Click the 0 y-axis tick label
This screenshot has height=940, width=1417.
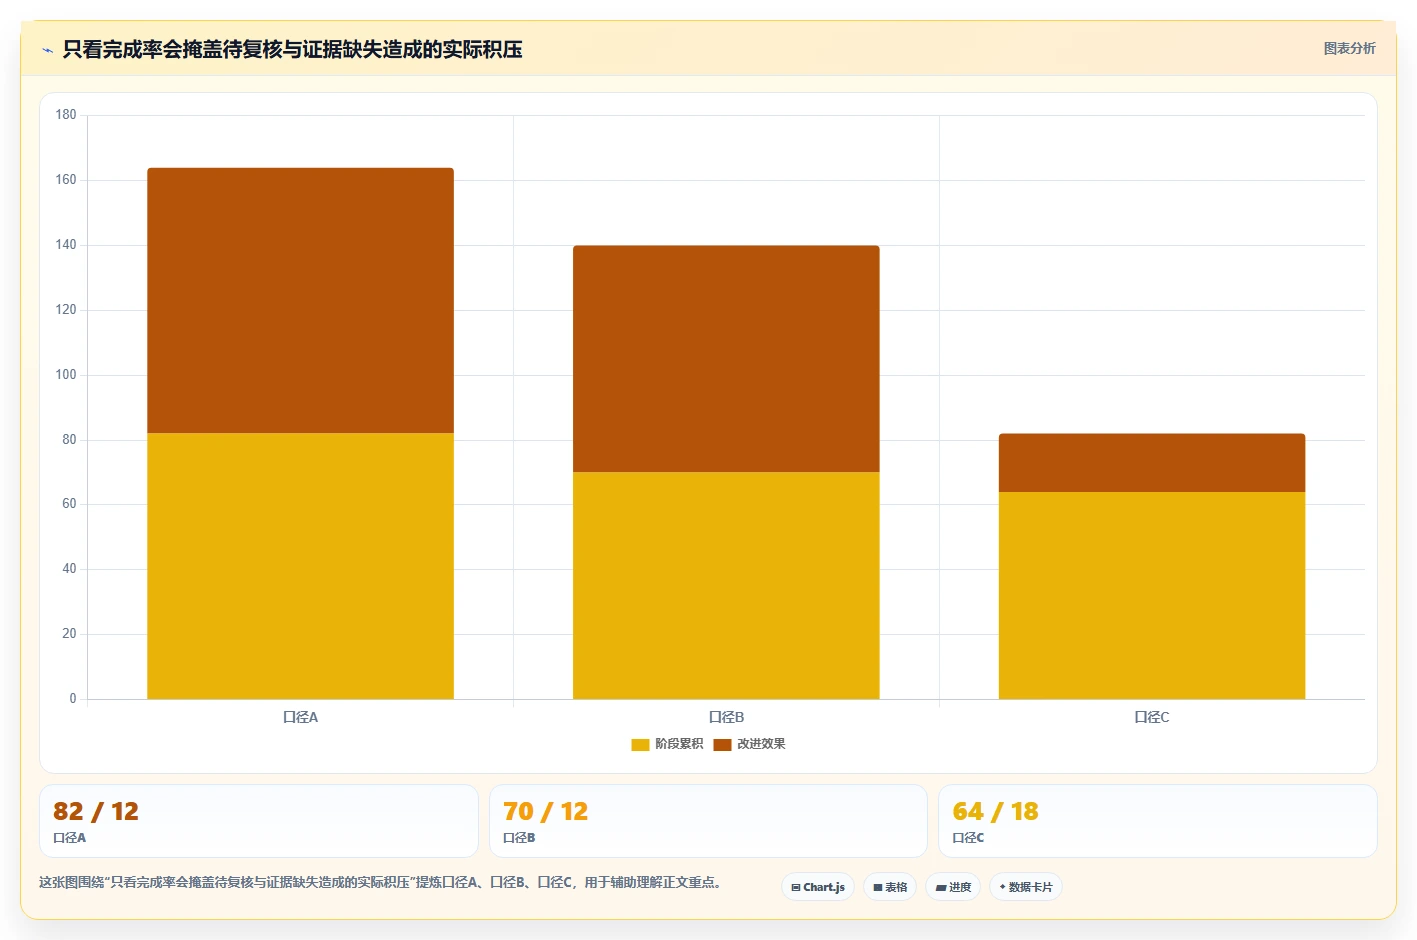click(x=73, y=699)
